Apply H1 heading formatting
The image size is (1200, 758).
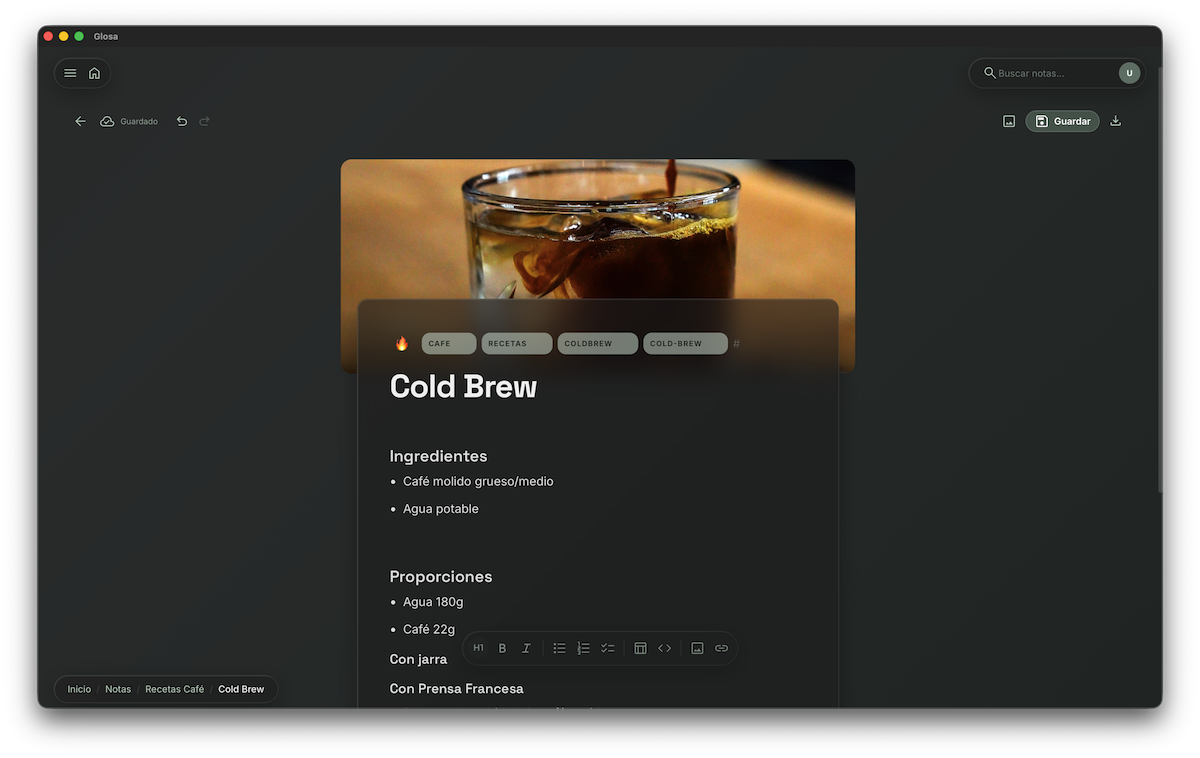click(478, 648)
